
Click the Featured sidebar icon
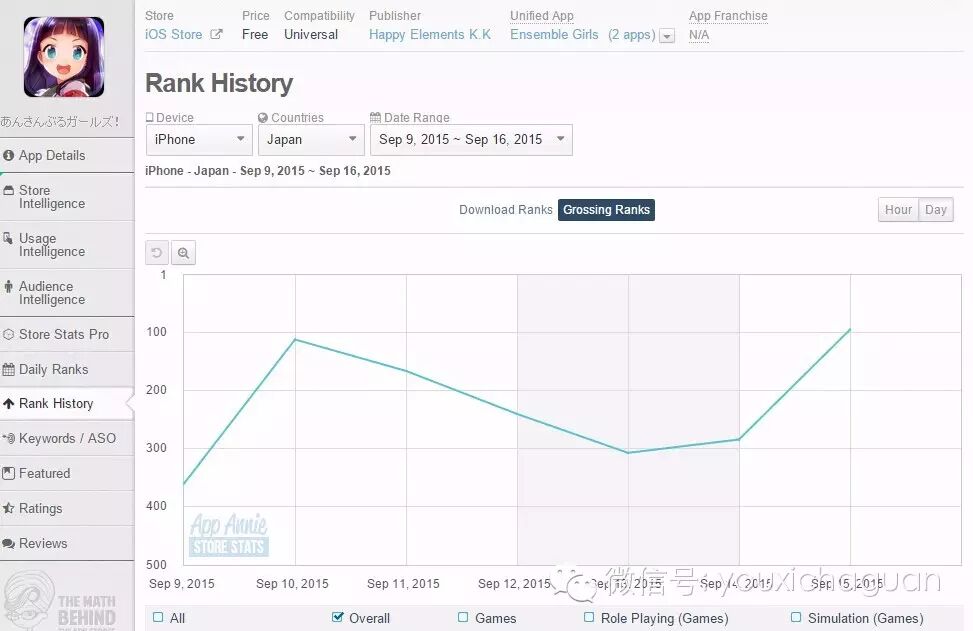click(9, 473)
